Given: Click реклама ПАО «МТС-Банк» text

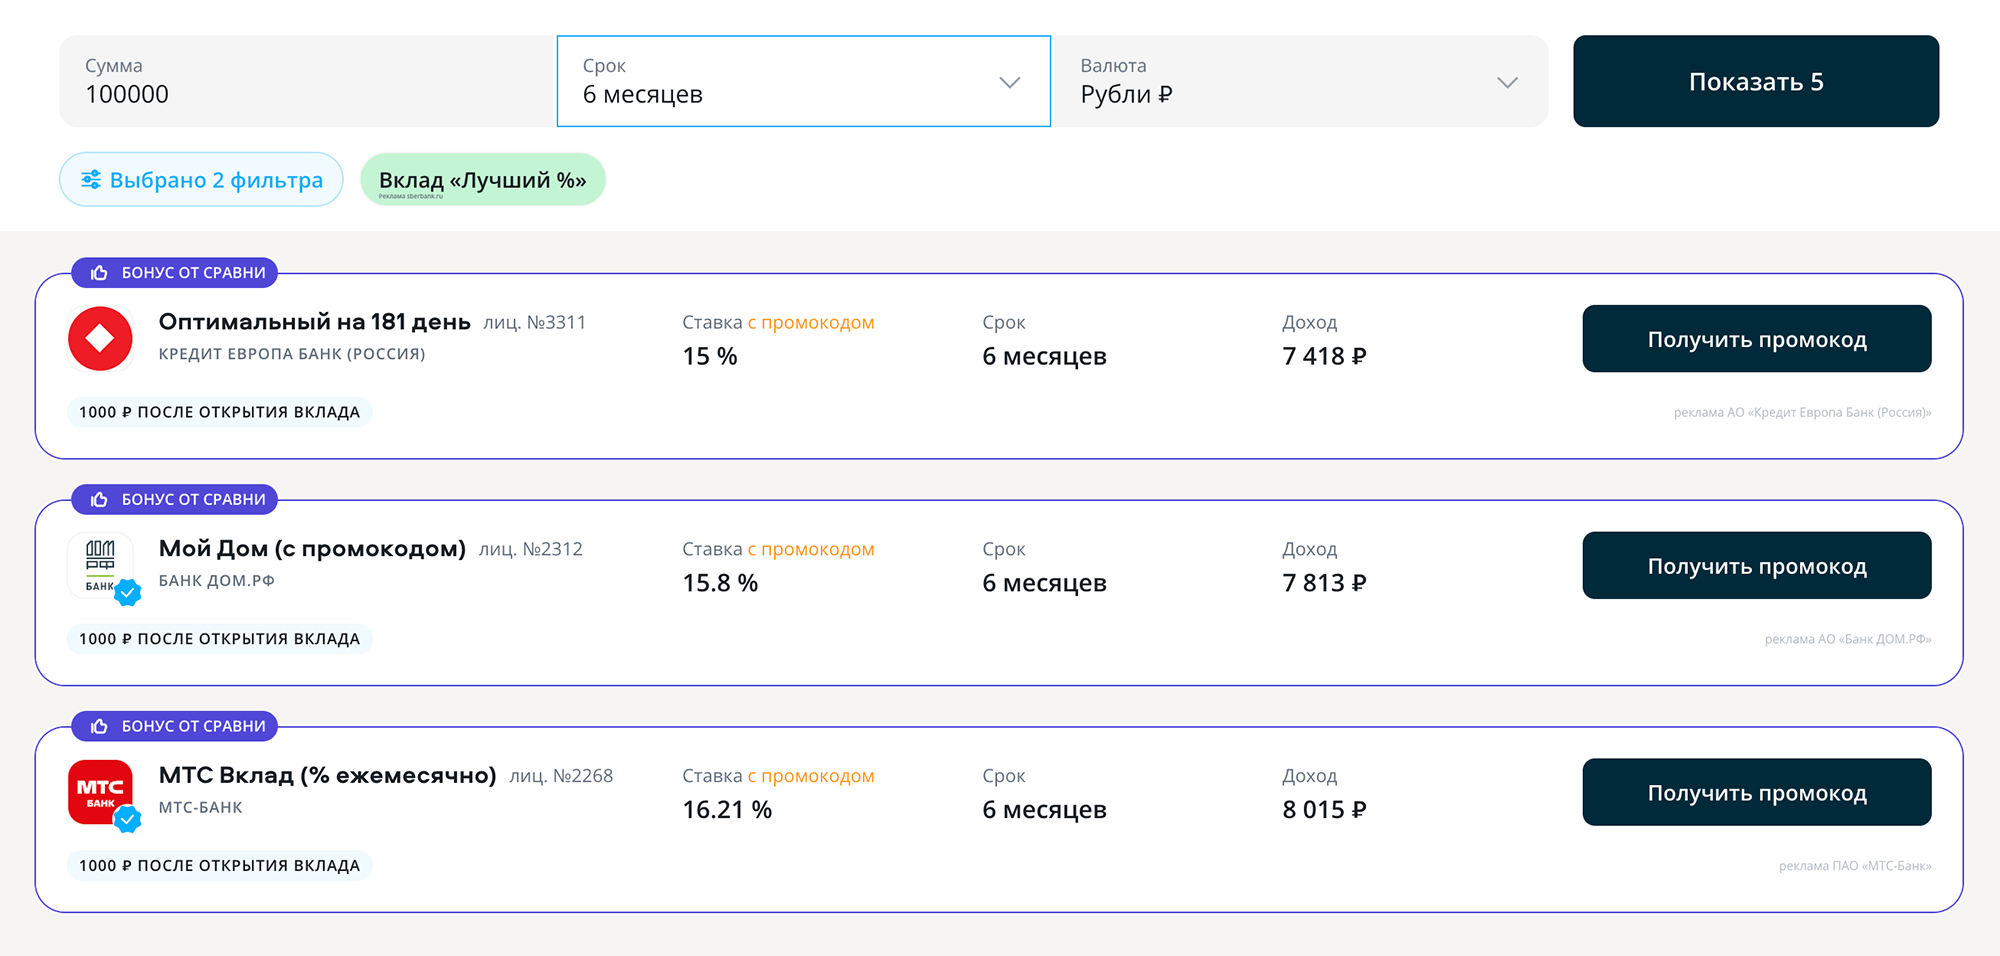Looking at the screenshot, I should click(1855, 866).
